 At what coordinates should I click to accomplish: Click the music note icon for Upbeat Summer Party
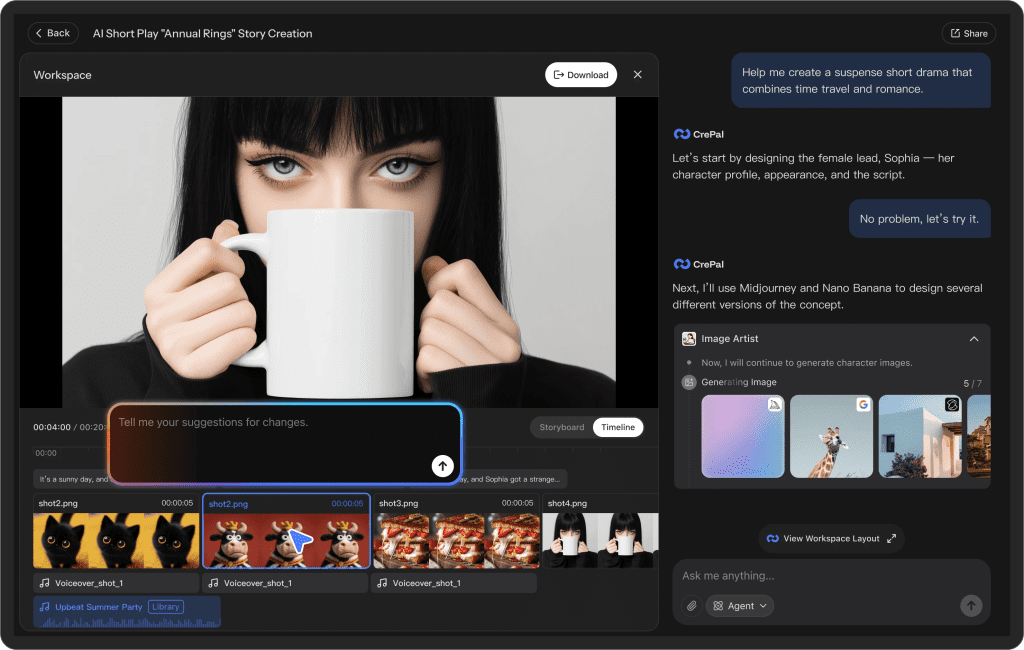point(44,607)
